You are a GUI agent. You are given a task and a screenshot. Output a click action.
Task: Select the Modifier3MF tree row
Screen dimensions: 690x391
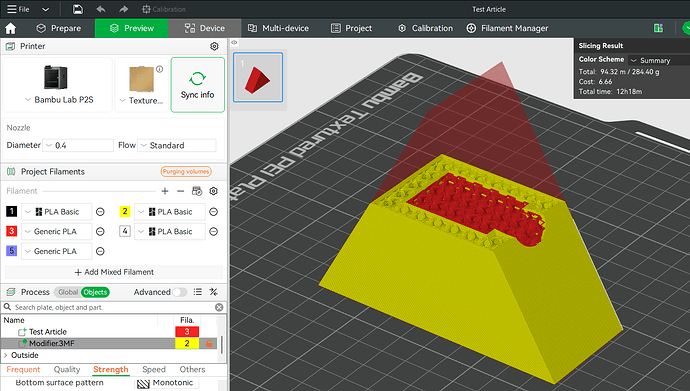point(109,343)
